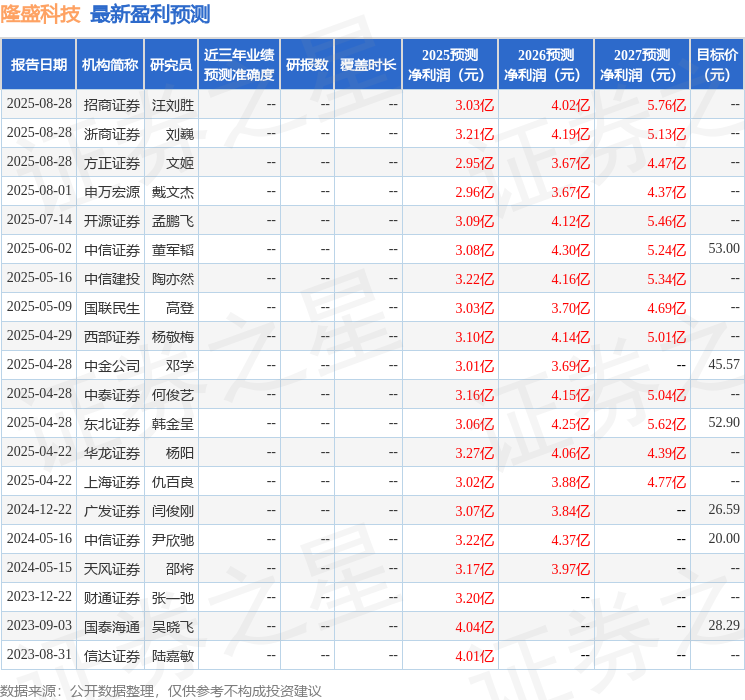Click the 覆盖时长 column header
745x700 pixels.
pyautogui.click(x=368, y=65)
